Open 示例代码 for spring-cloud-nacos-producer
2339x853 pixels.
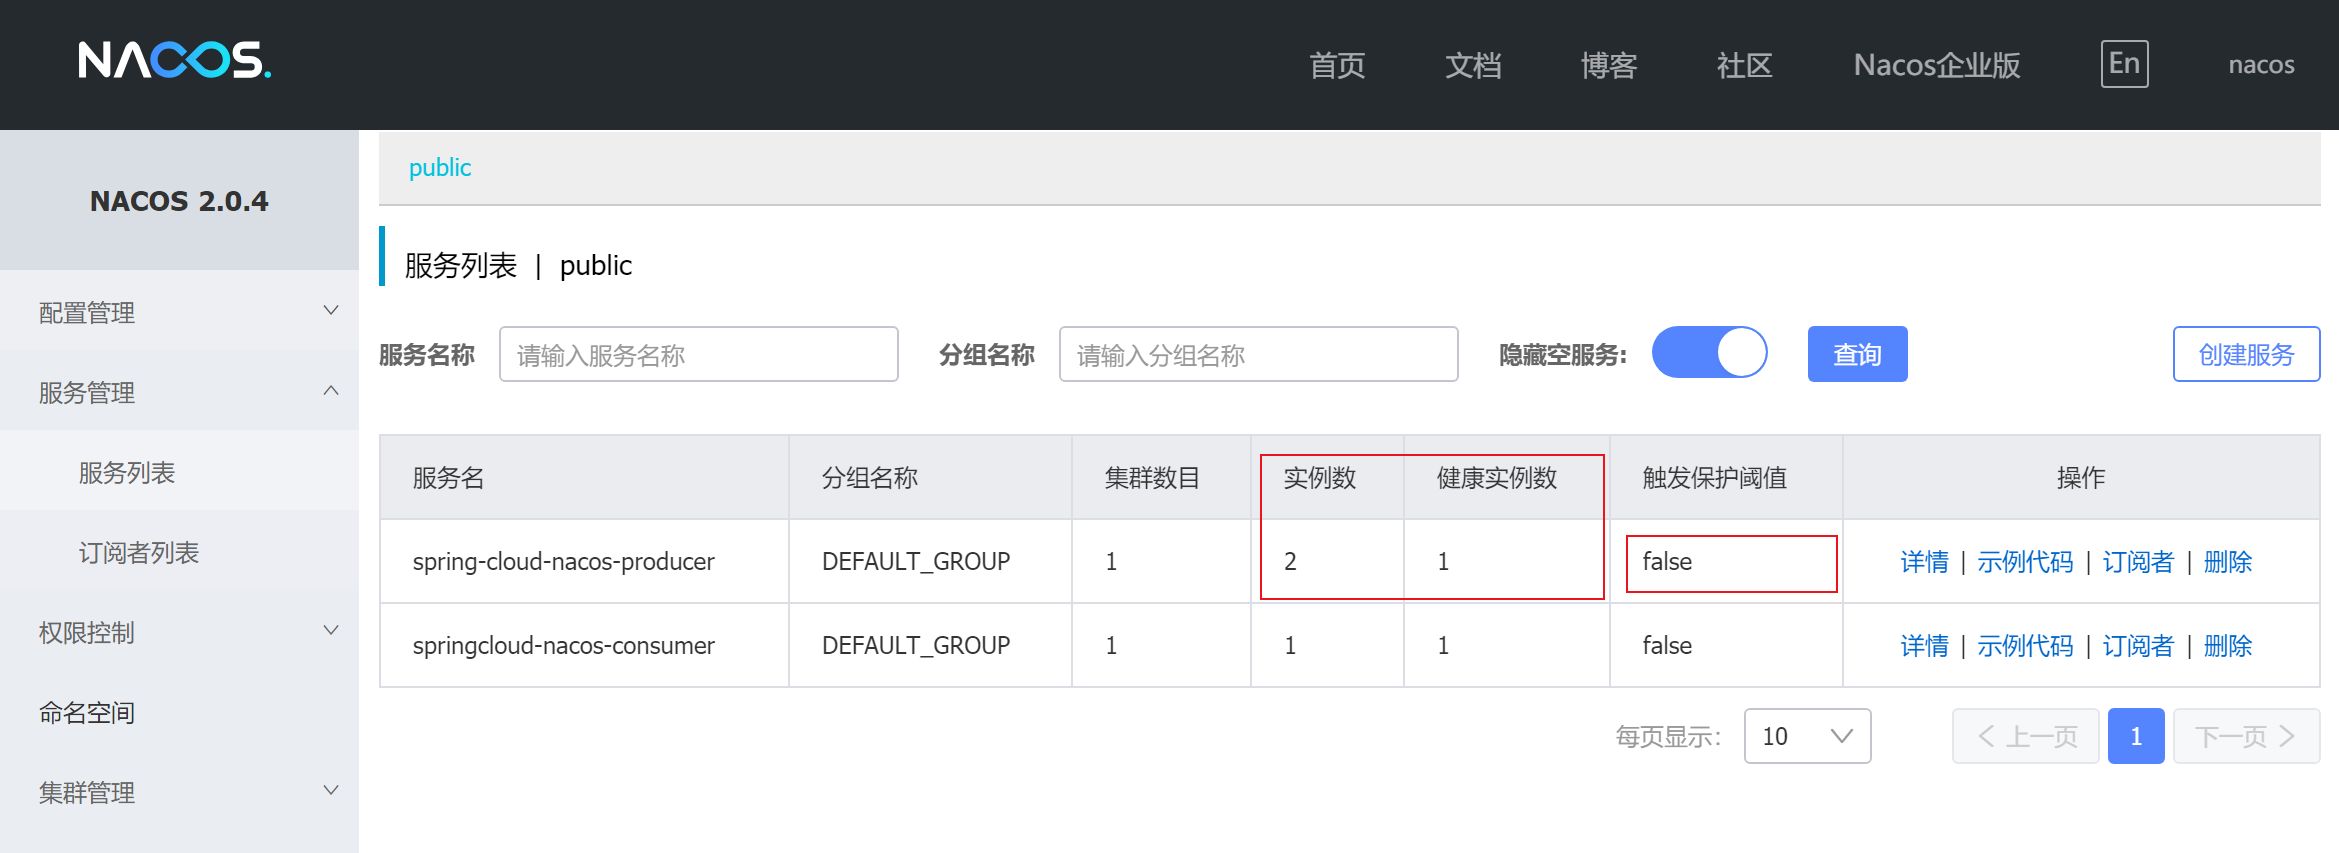pyautogui.click(x=2025, y=562)
